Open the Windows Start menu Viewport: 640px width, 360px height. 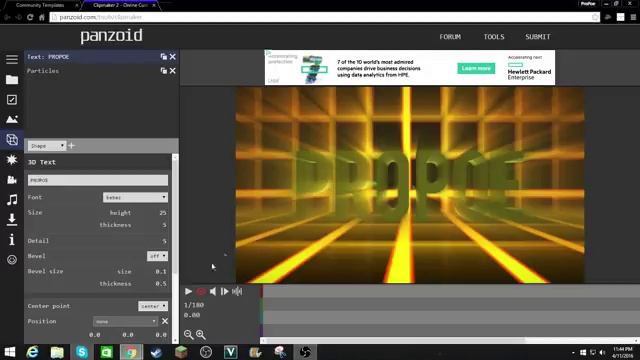[x=9, y=352]
